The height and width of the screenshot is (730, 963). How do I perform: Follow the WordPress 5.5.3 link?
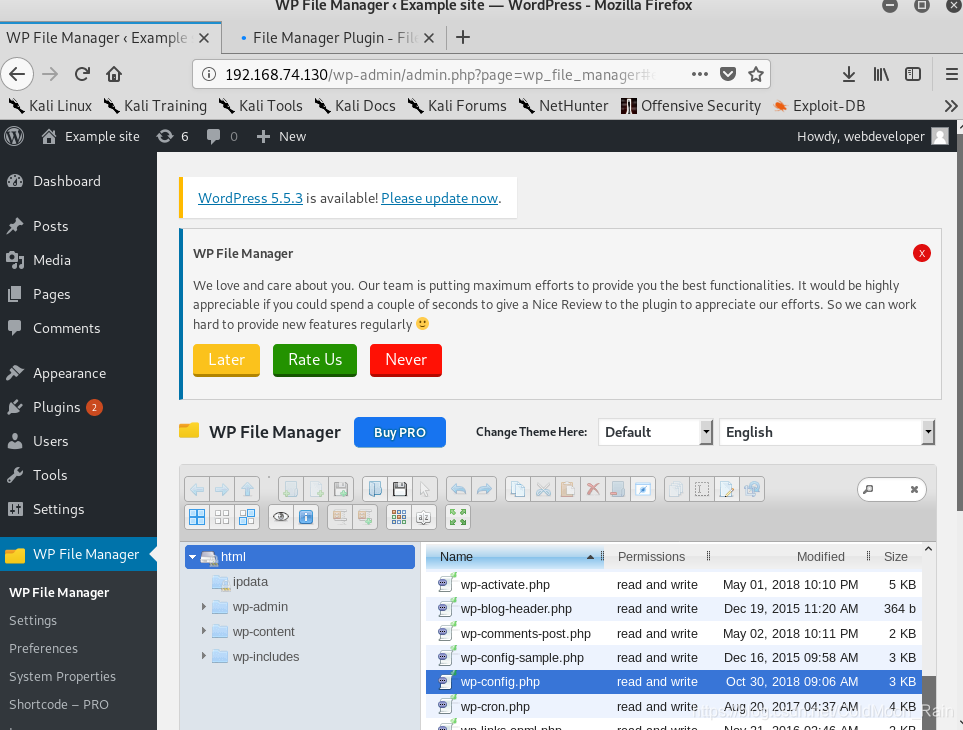click(x=250, y=198)
